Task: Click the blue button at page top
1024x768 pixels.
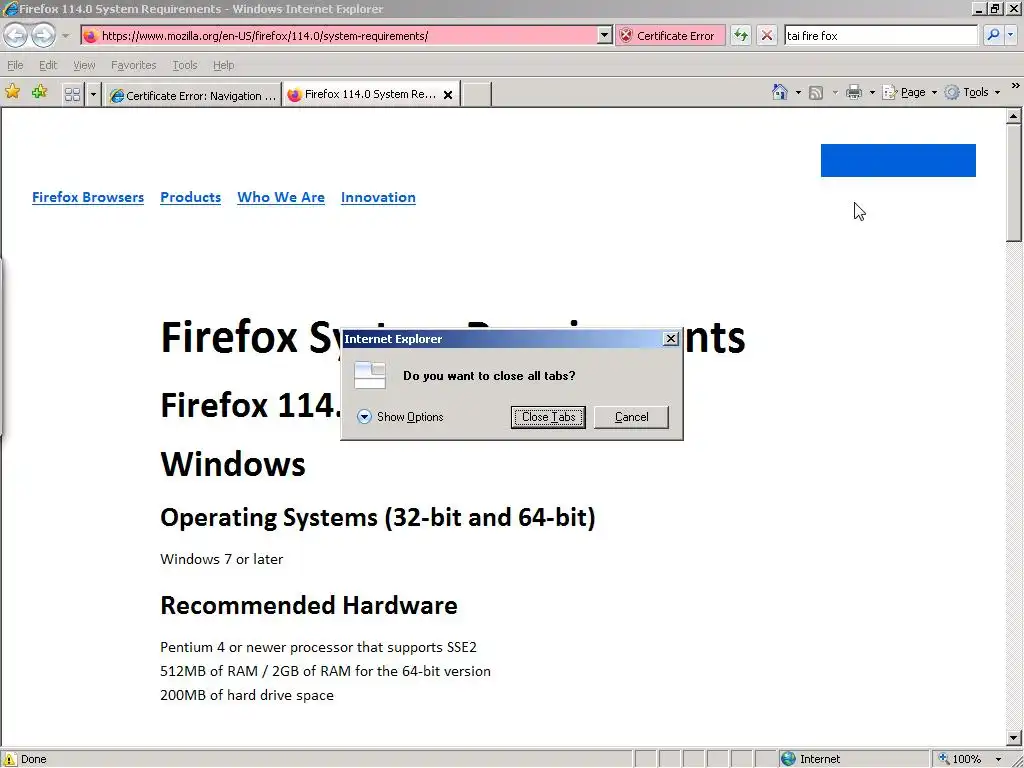Action: point(898,160)
